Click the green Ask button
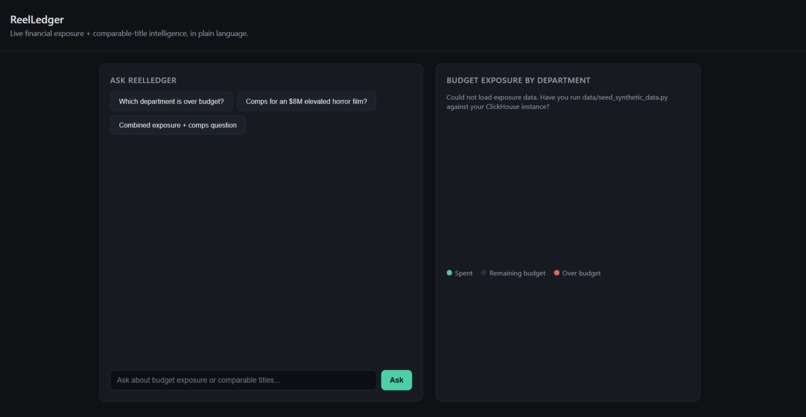 tap(396, 380)
